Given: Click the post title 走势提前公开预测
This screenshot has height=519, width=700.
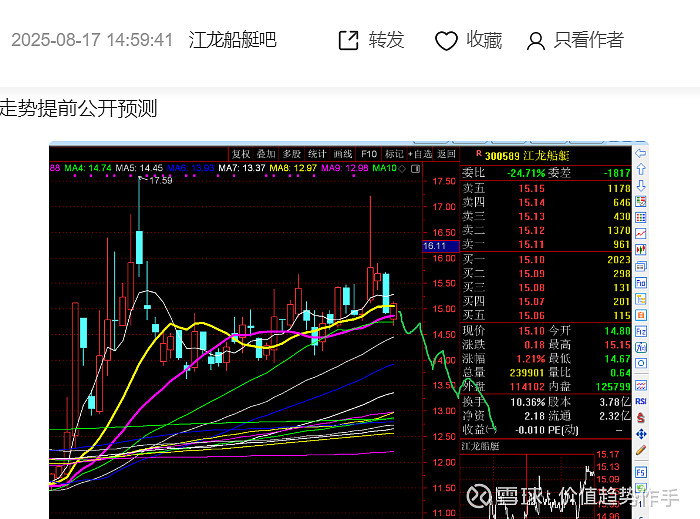Looking at the screenshot, I should tap(79, 108).
